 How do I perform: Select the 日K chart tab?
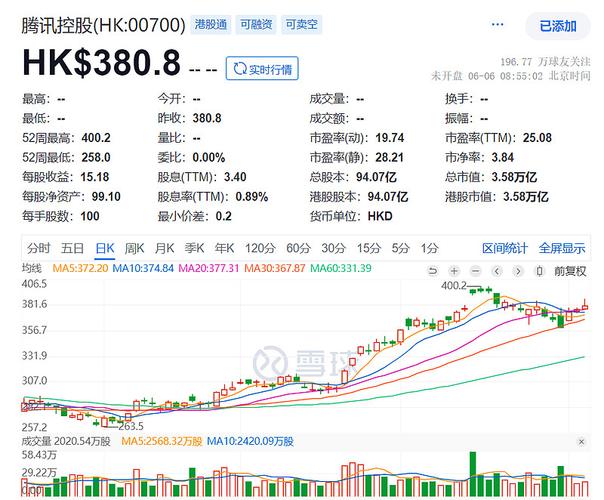point(105,248)
